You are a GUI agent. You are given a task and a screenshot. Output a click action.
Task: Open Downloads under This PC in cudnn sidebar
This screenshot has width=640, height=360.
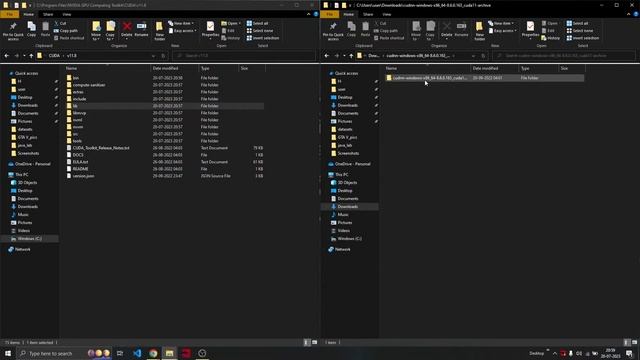point(348,207)
